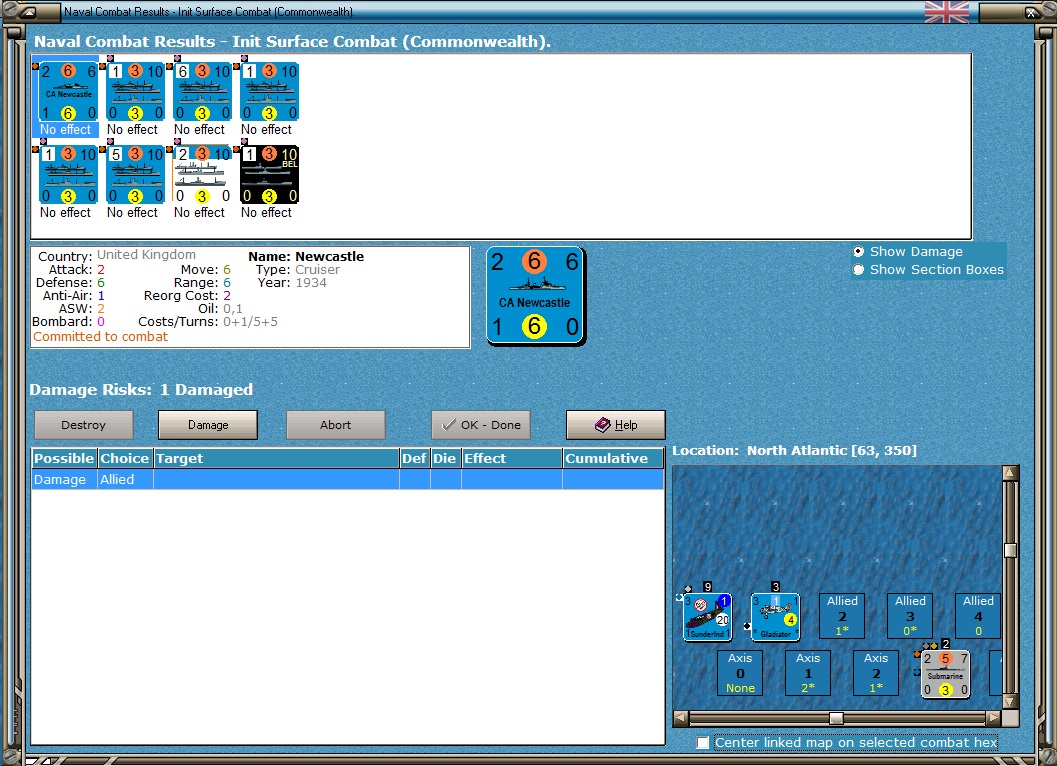Click the highlighted No effect label under Newcastle

(x=65, y=129)
